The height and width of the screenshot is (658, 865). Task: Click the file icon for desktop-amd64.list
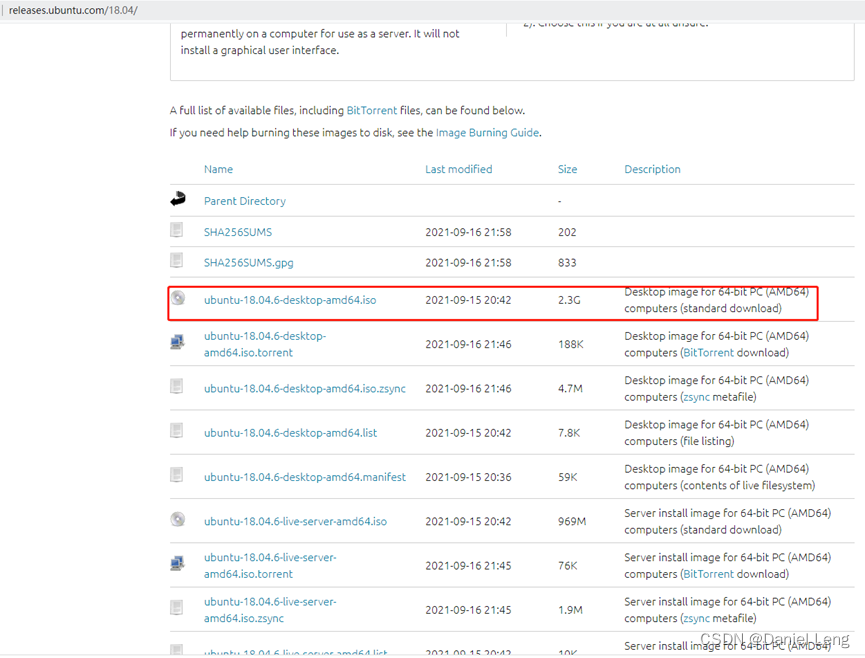tap(177, 430)
